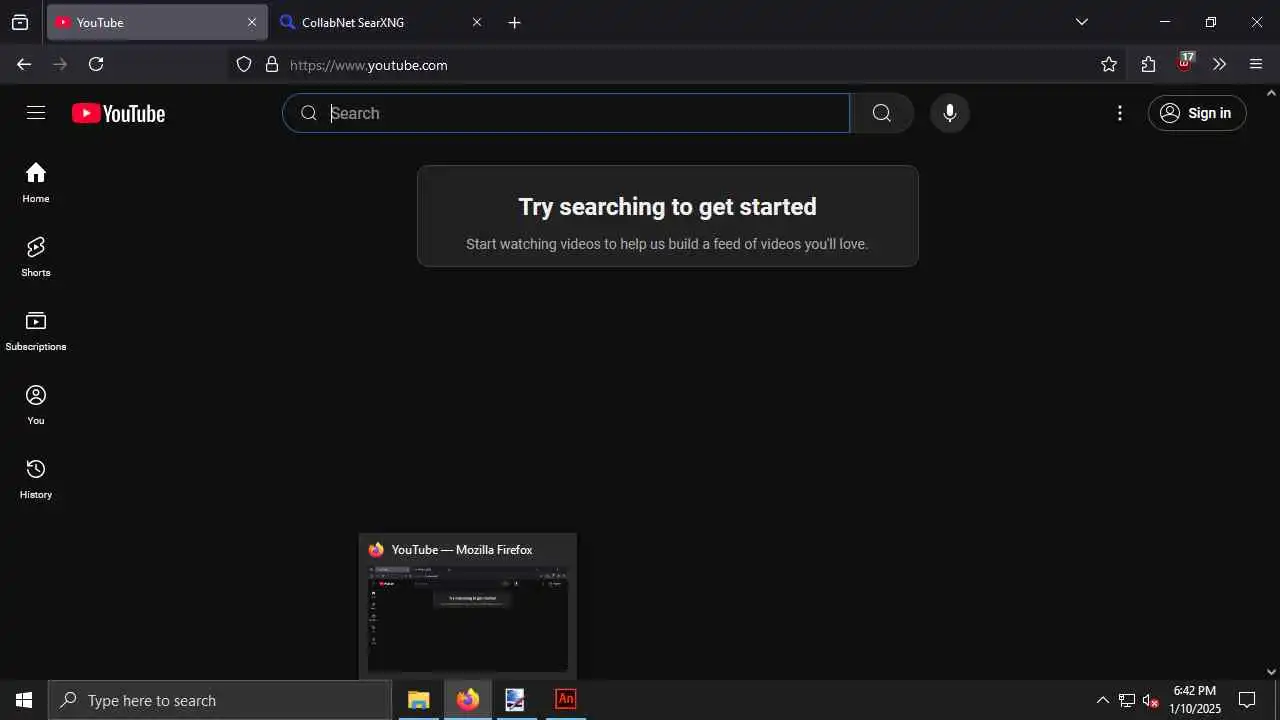The width and height of the screenshot is (1280, 720).
Task: Click the taskbar search box
Action: coord(220,700)
